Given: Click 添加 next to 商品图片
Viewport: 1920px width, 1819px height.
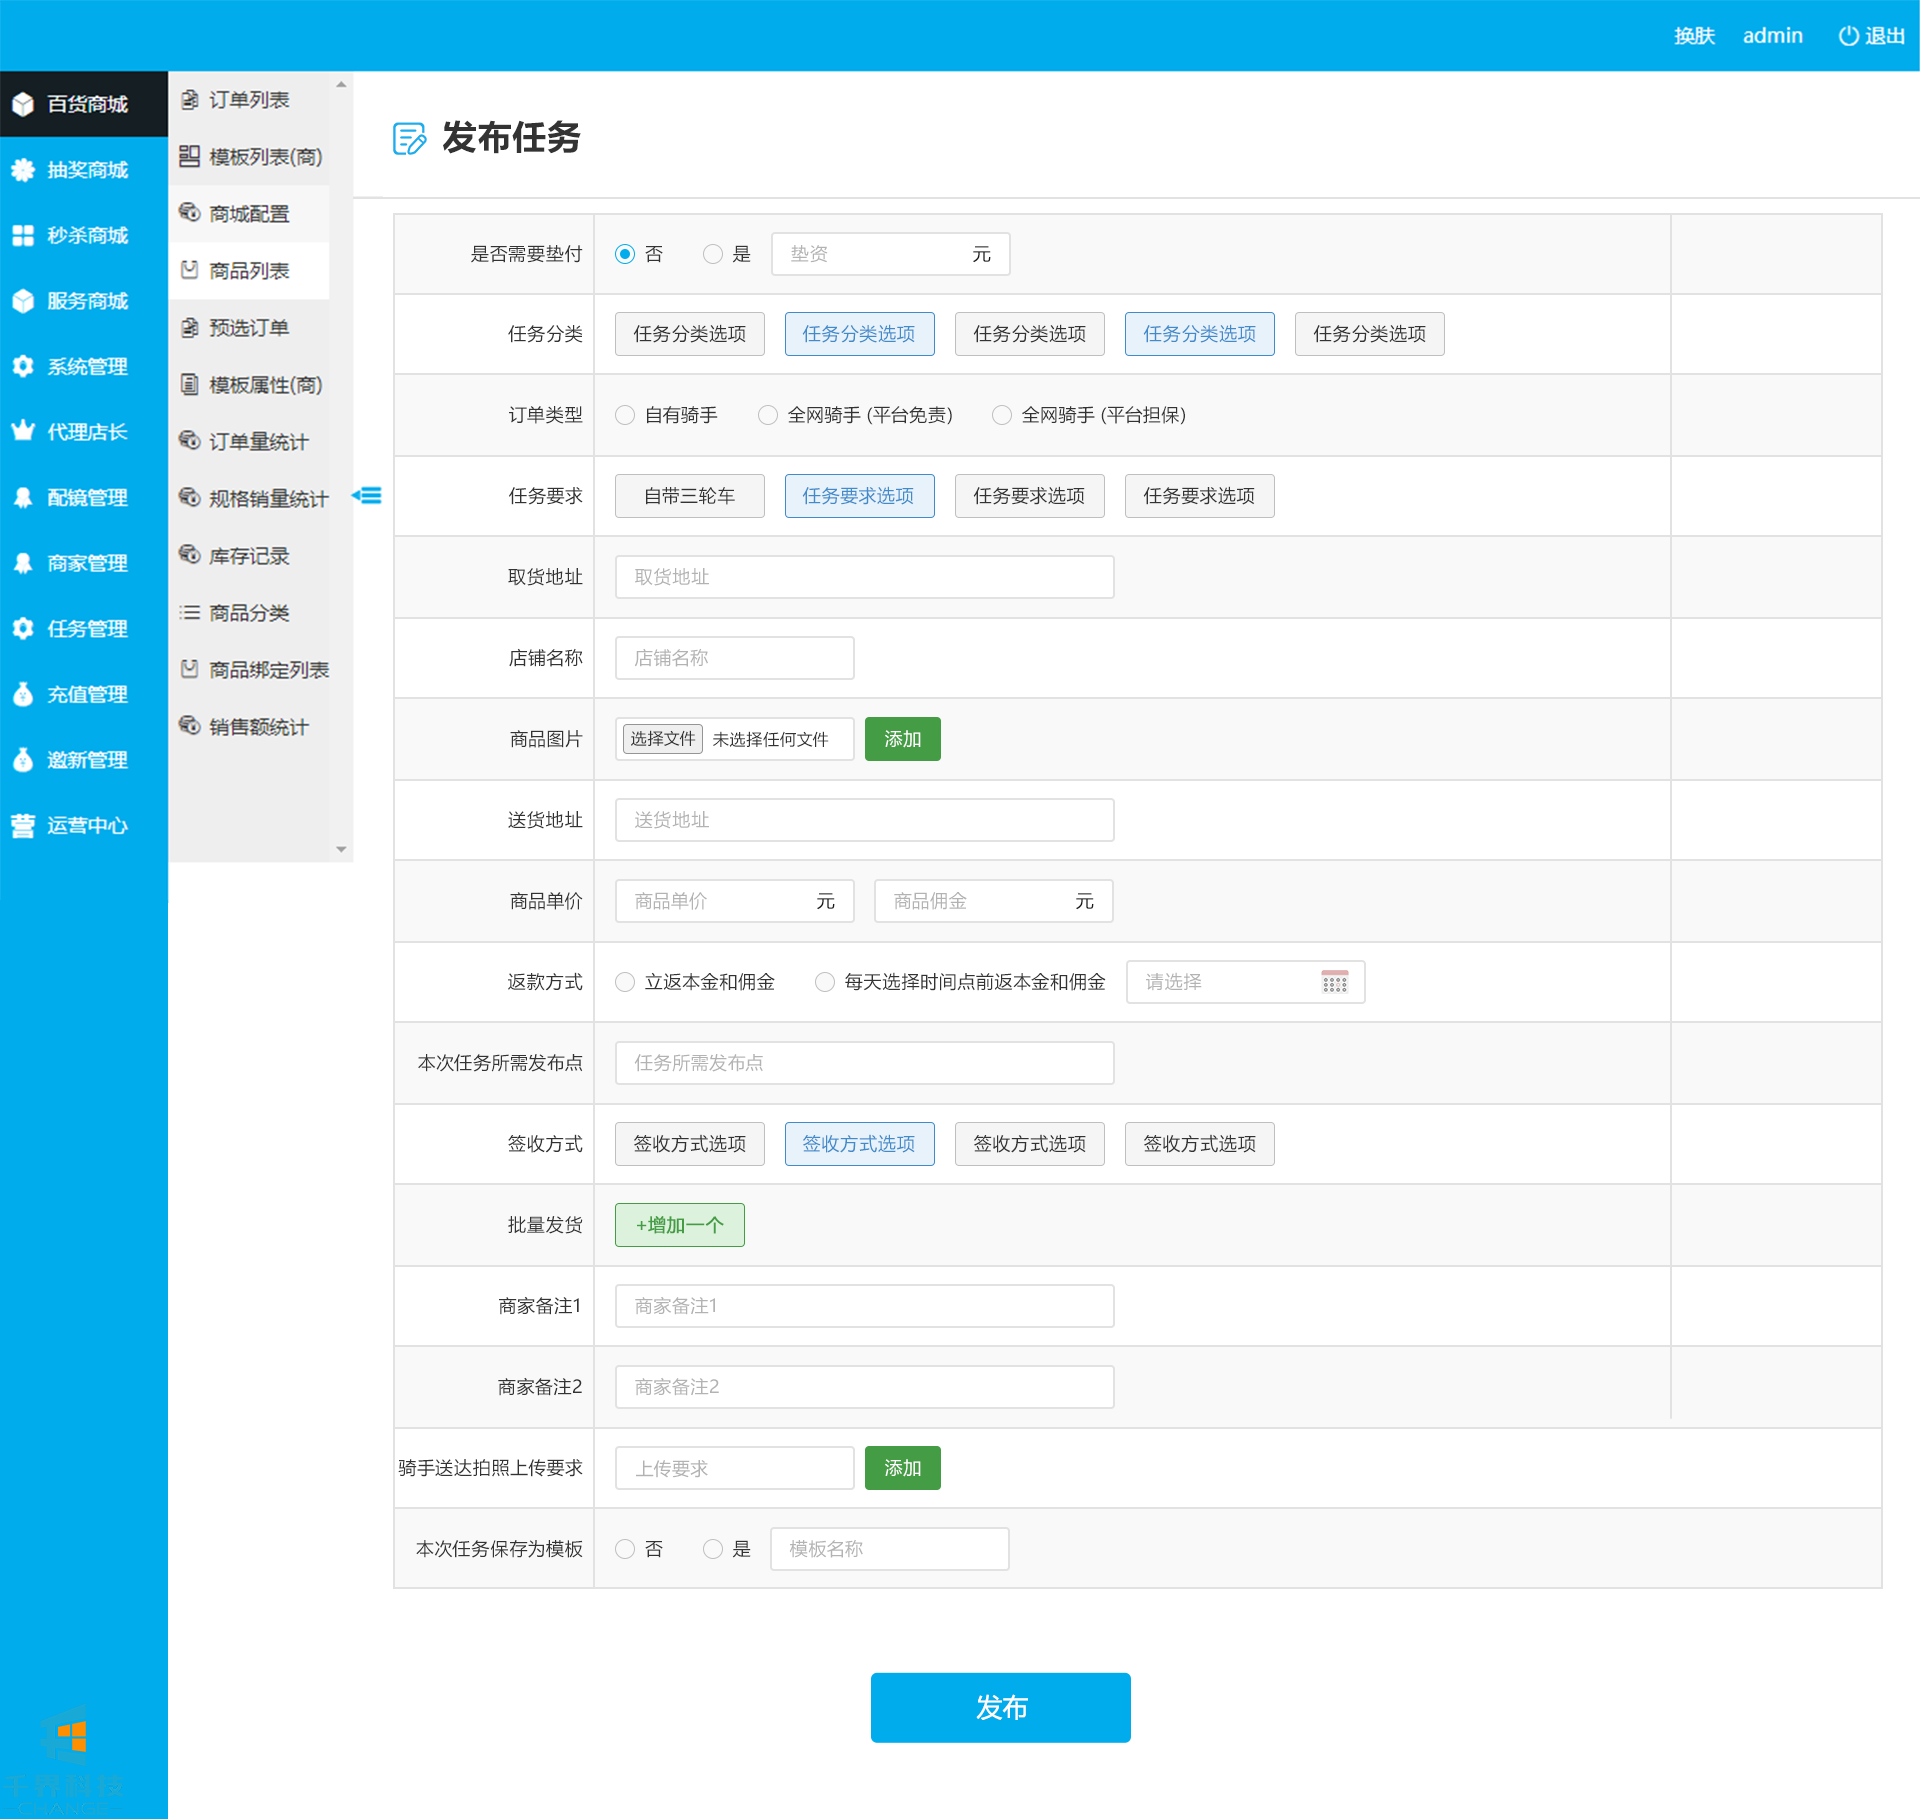Looking at the screenshot, I should [x=902, y=739].
